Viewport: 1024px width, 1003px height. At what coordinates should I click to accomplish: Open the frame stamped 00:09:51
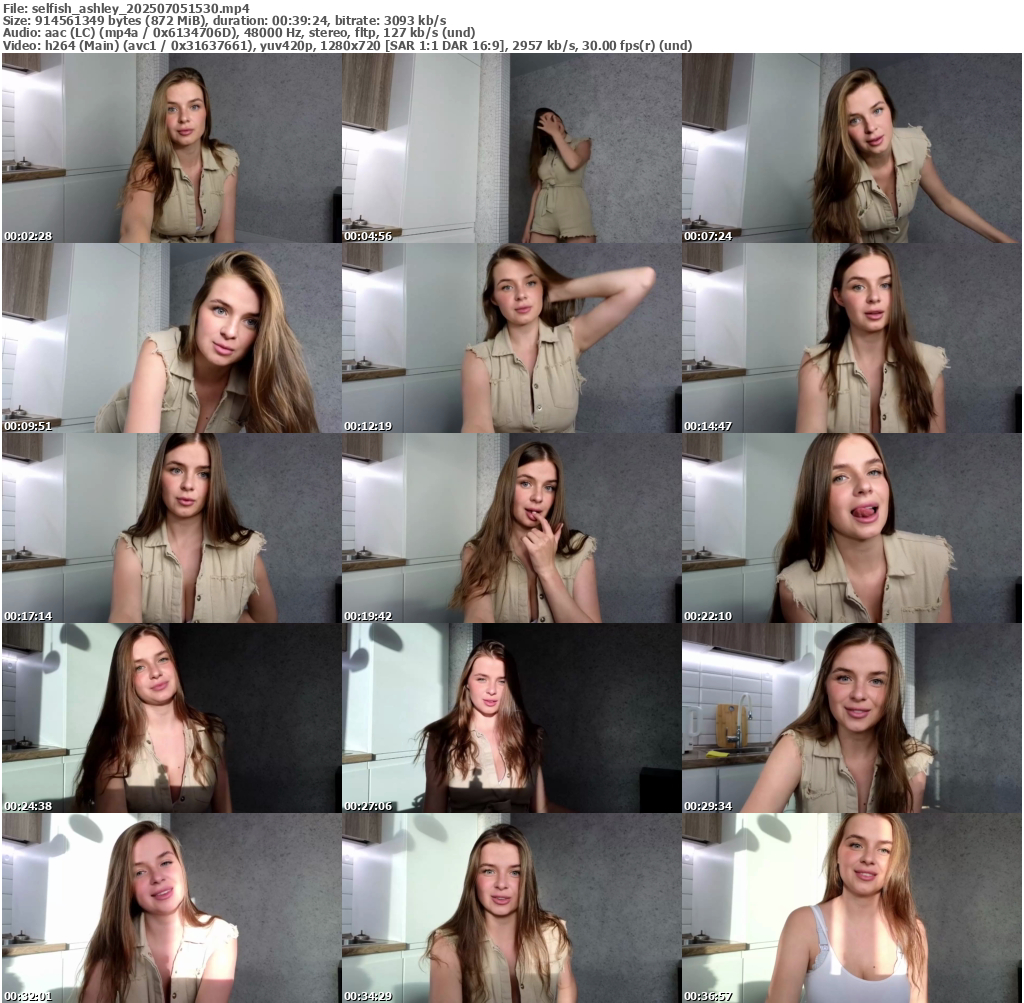171,338
